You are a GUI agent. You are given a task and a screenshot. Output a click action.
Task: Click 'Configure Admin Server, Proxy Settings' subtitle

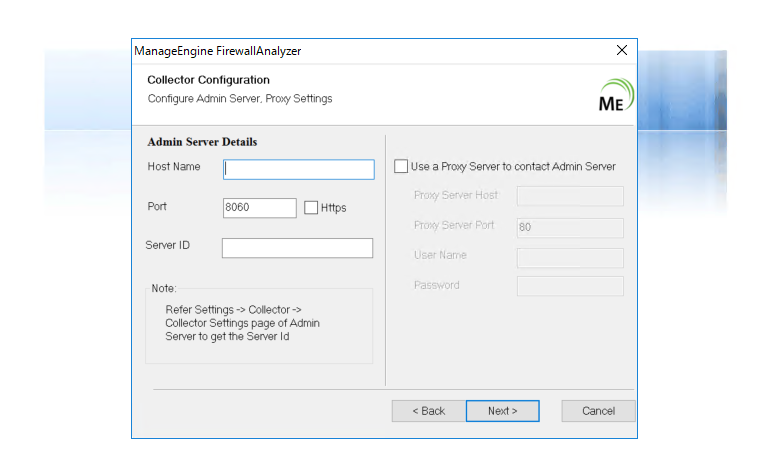240,99
